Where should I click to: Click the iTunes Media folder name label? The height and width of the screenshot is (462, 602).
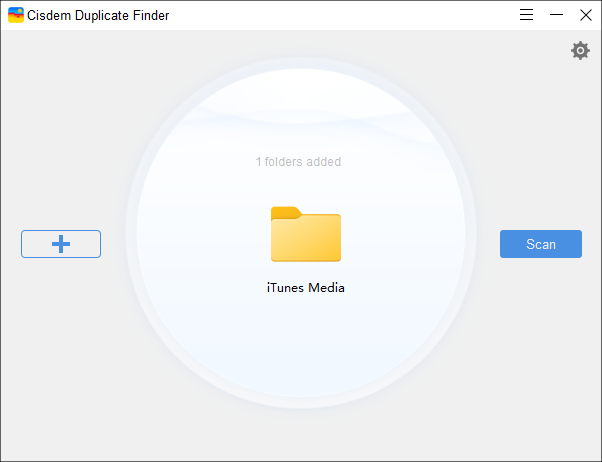pyautogui.click(x=305, y=288)
